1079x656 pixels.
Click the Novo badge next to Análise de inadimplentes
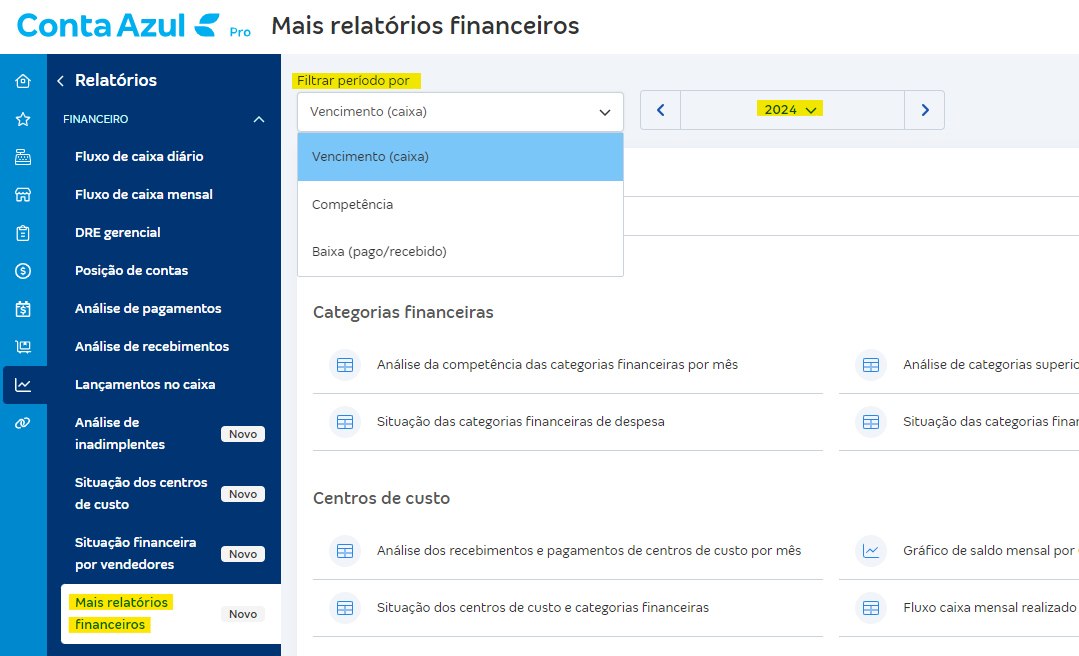click(243, 434)
